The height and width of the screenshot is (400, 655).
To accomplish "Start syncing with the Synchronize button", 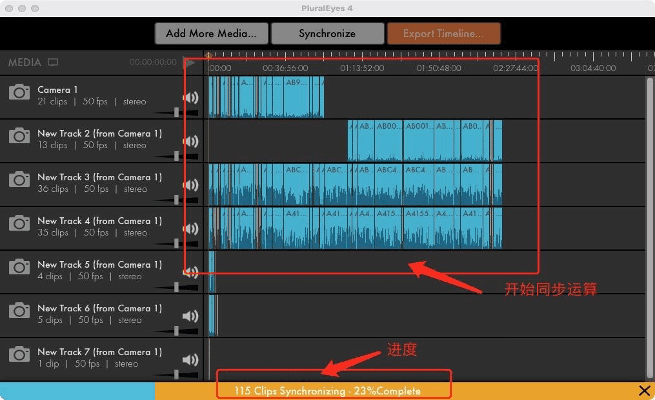I will [328, 33].
